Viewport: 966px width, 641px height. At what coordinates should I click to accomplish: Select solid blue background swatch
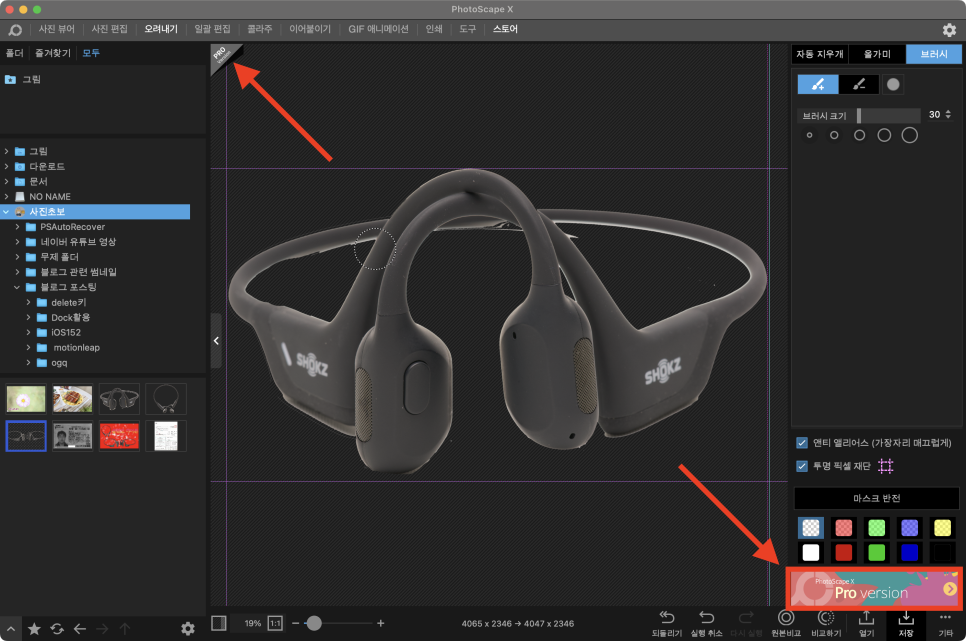[909, 552]
